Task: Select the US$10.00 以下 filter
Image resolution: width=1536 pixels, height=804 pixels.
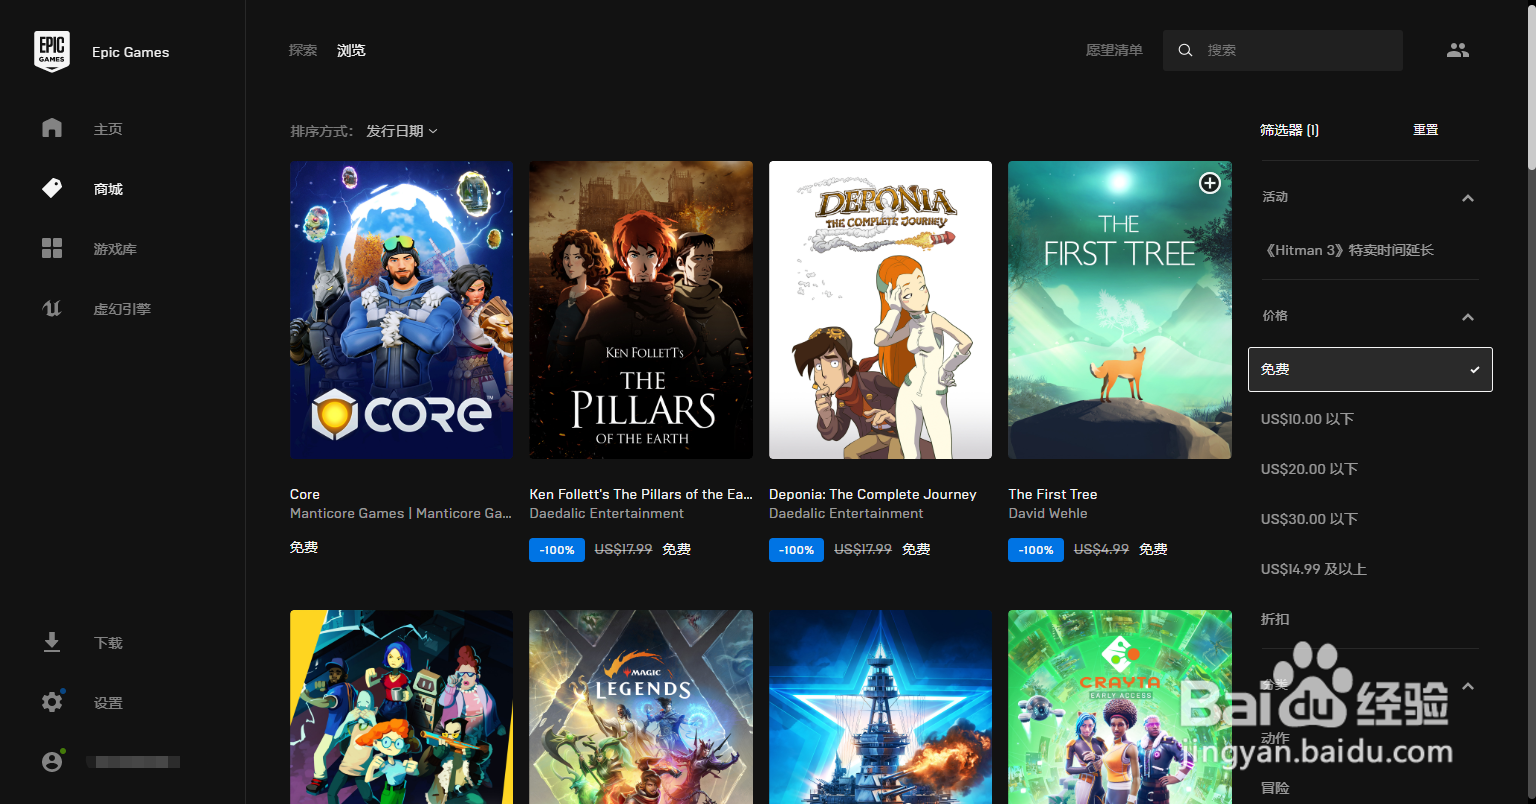Action: [x=1307, y=419]
